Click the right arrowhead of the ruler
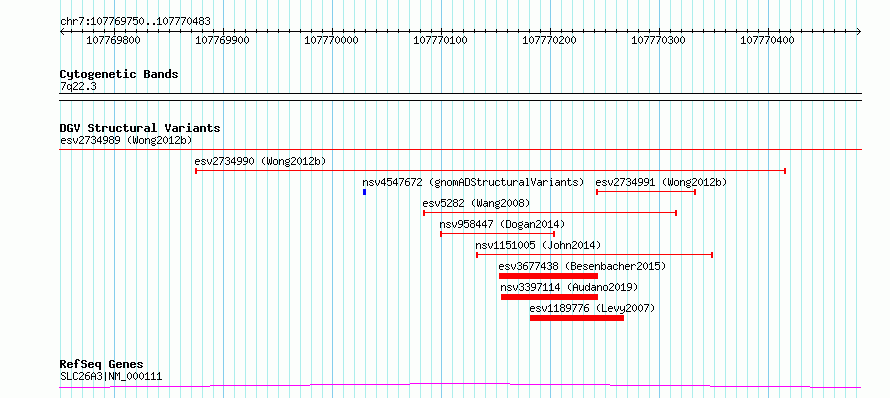Image resolution: width=890 pixels, height=398 pixels. point(858,31)
